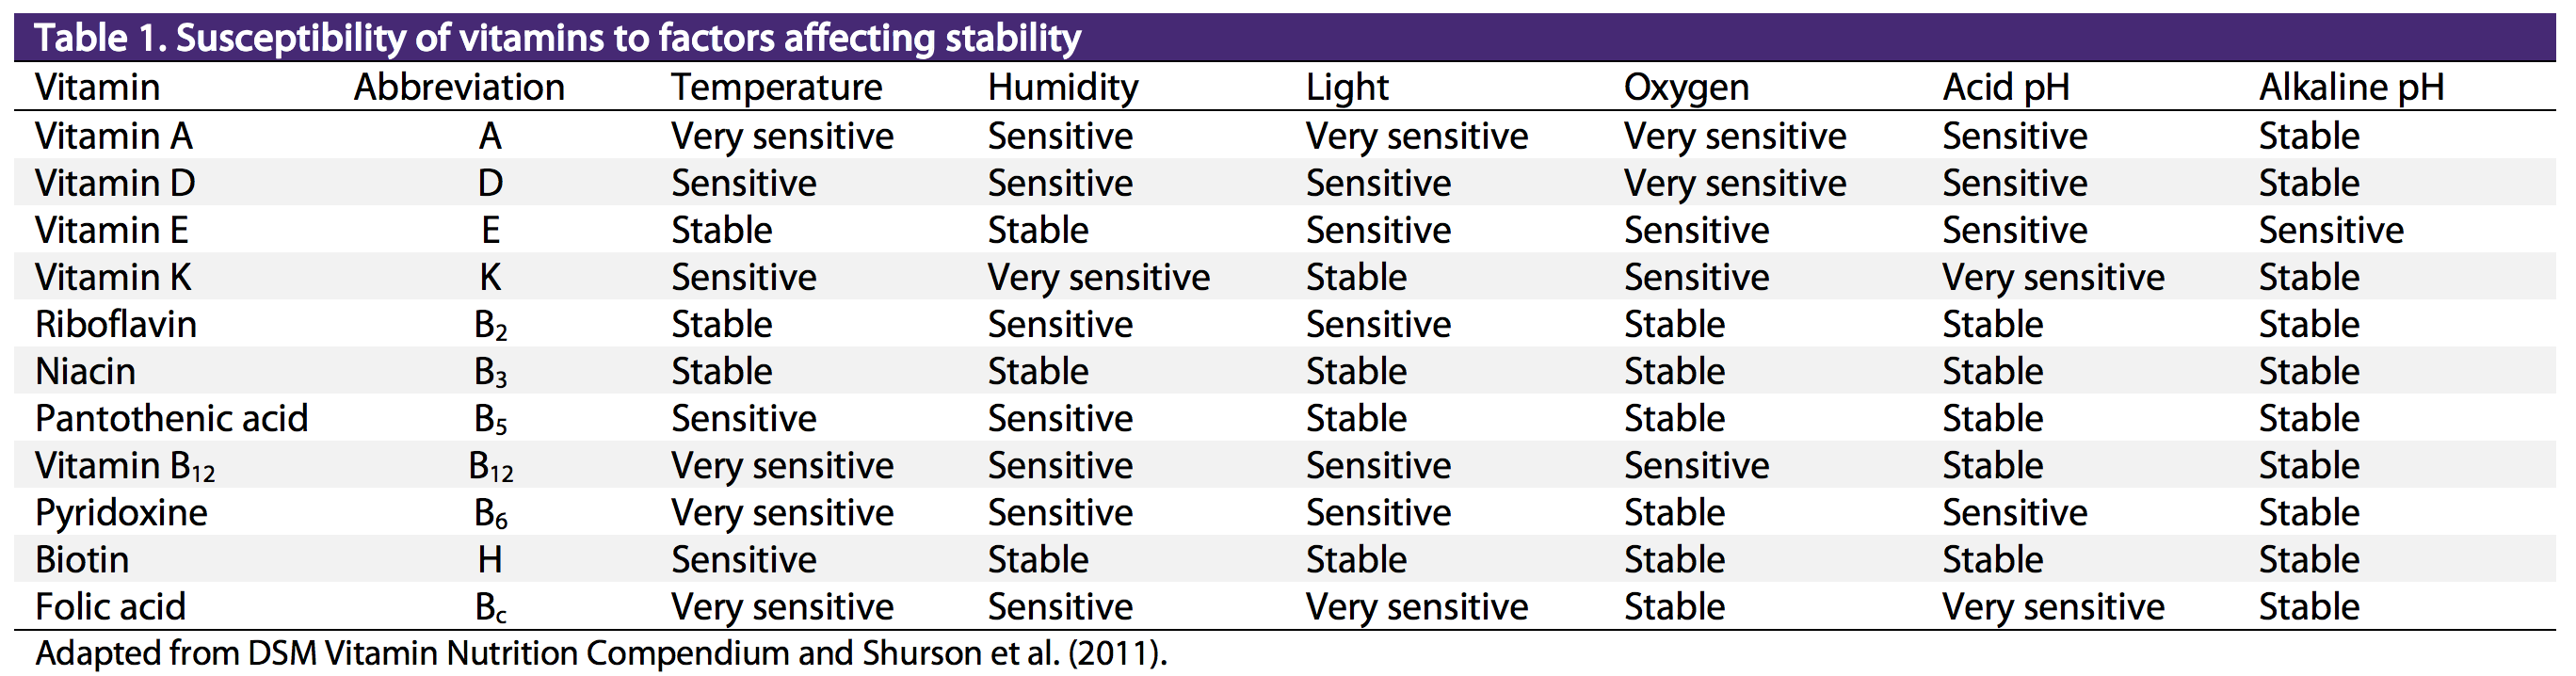2576x676 pixels.
Task: Click Biotin's H abbreviation cell
Action: click(x=489, y=559)
